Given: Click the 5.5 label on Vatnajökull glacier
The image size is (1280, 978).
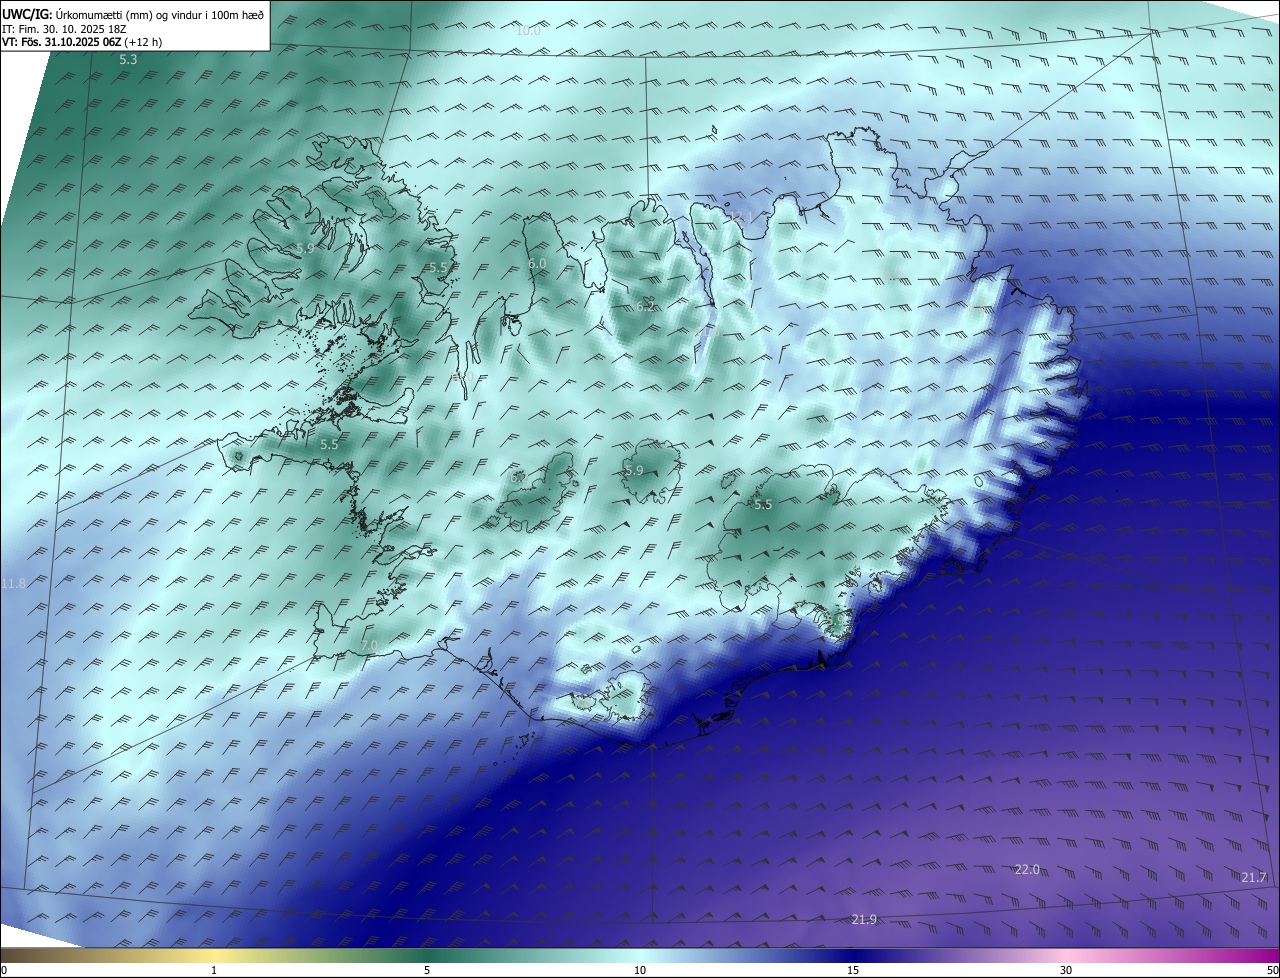Looking at the screenshot, I should [763, 504].
